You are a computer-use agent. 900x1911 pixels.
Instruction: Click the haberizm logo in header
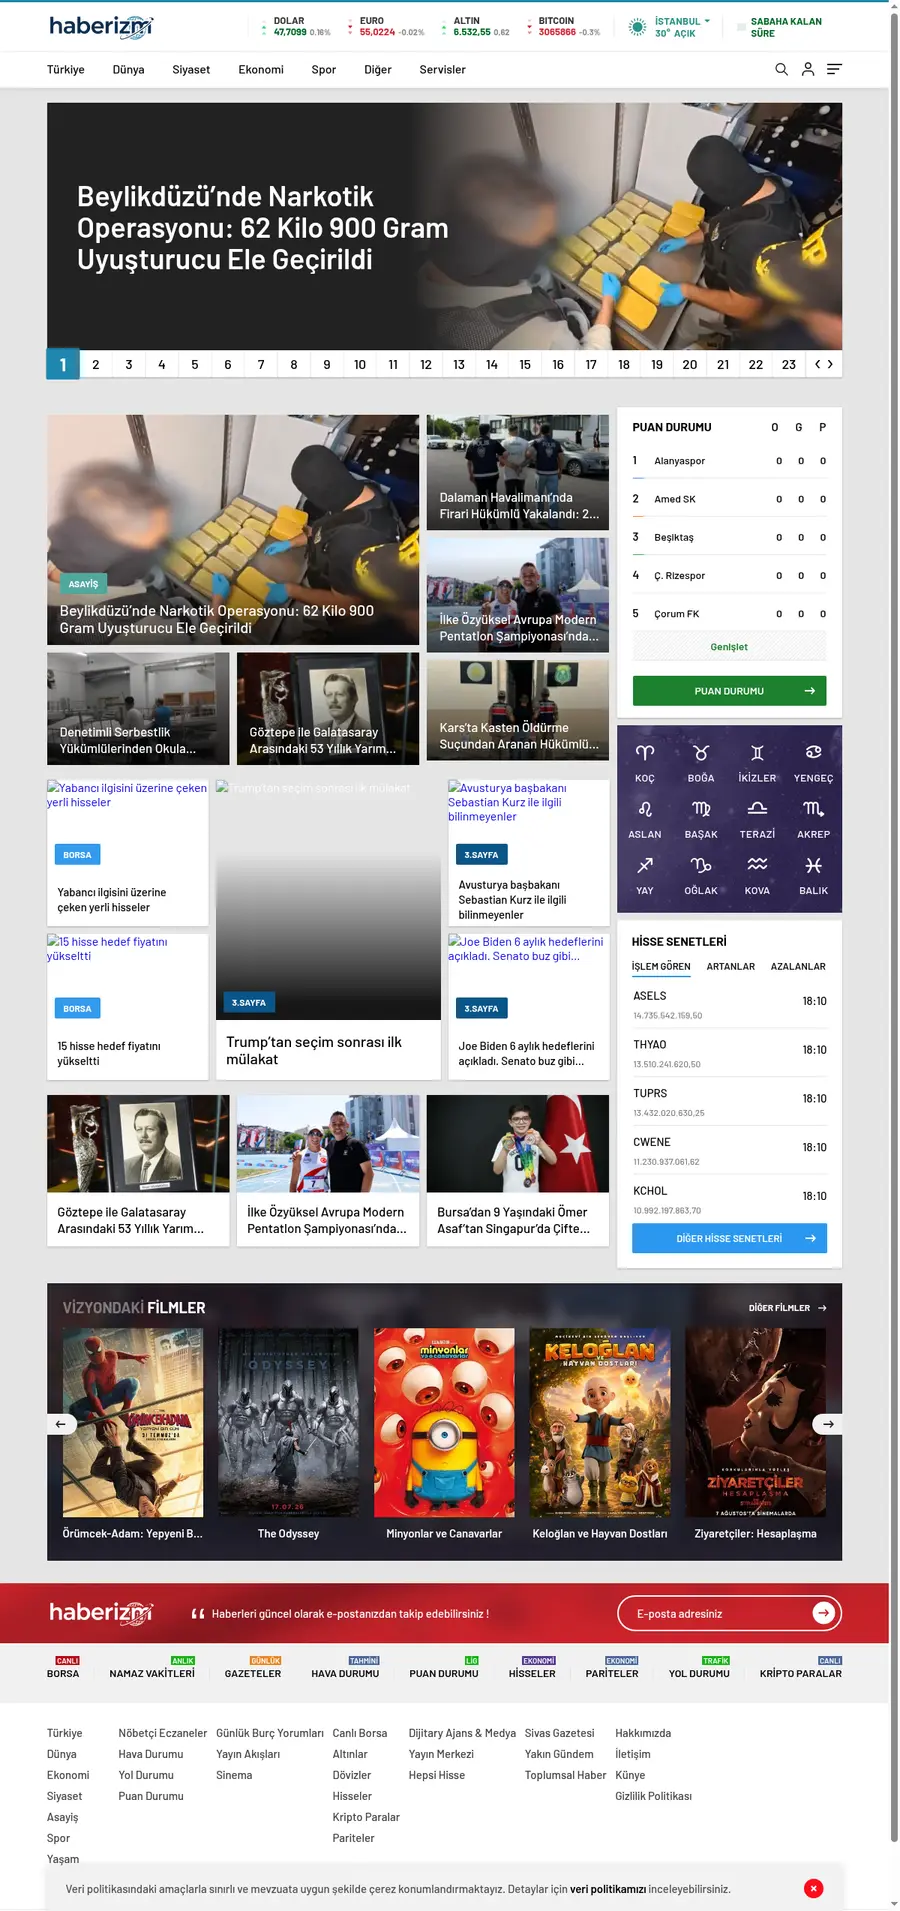pyautogui.click(x=101, y=27)
